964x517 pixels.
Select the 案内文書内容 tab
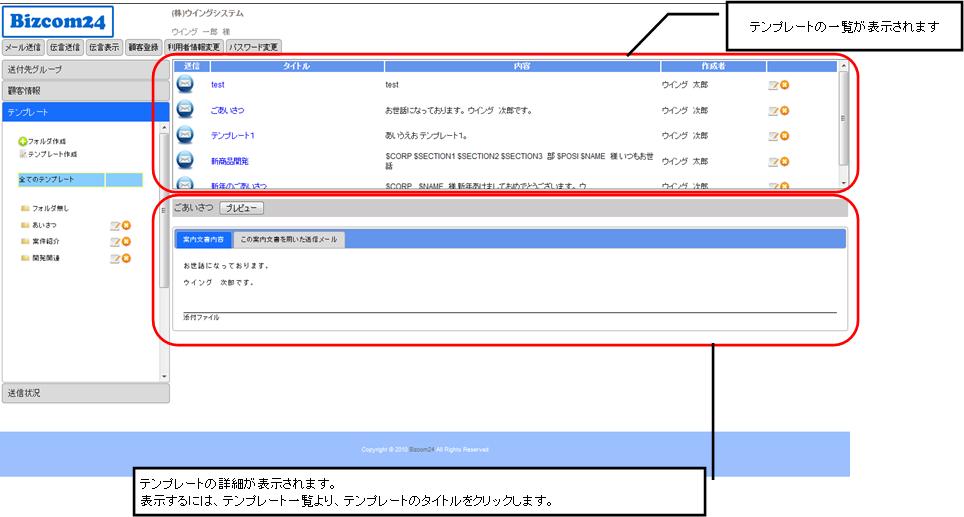click(203, 240)
